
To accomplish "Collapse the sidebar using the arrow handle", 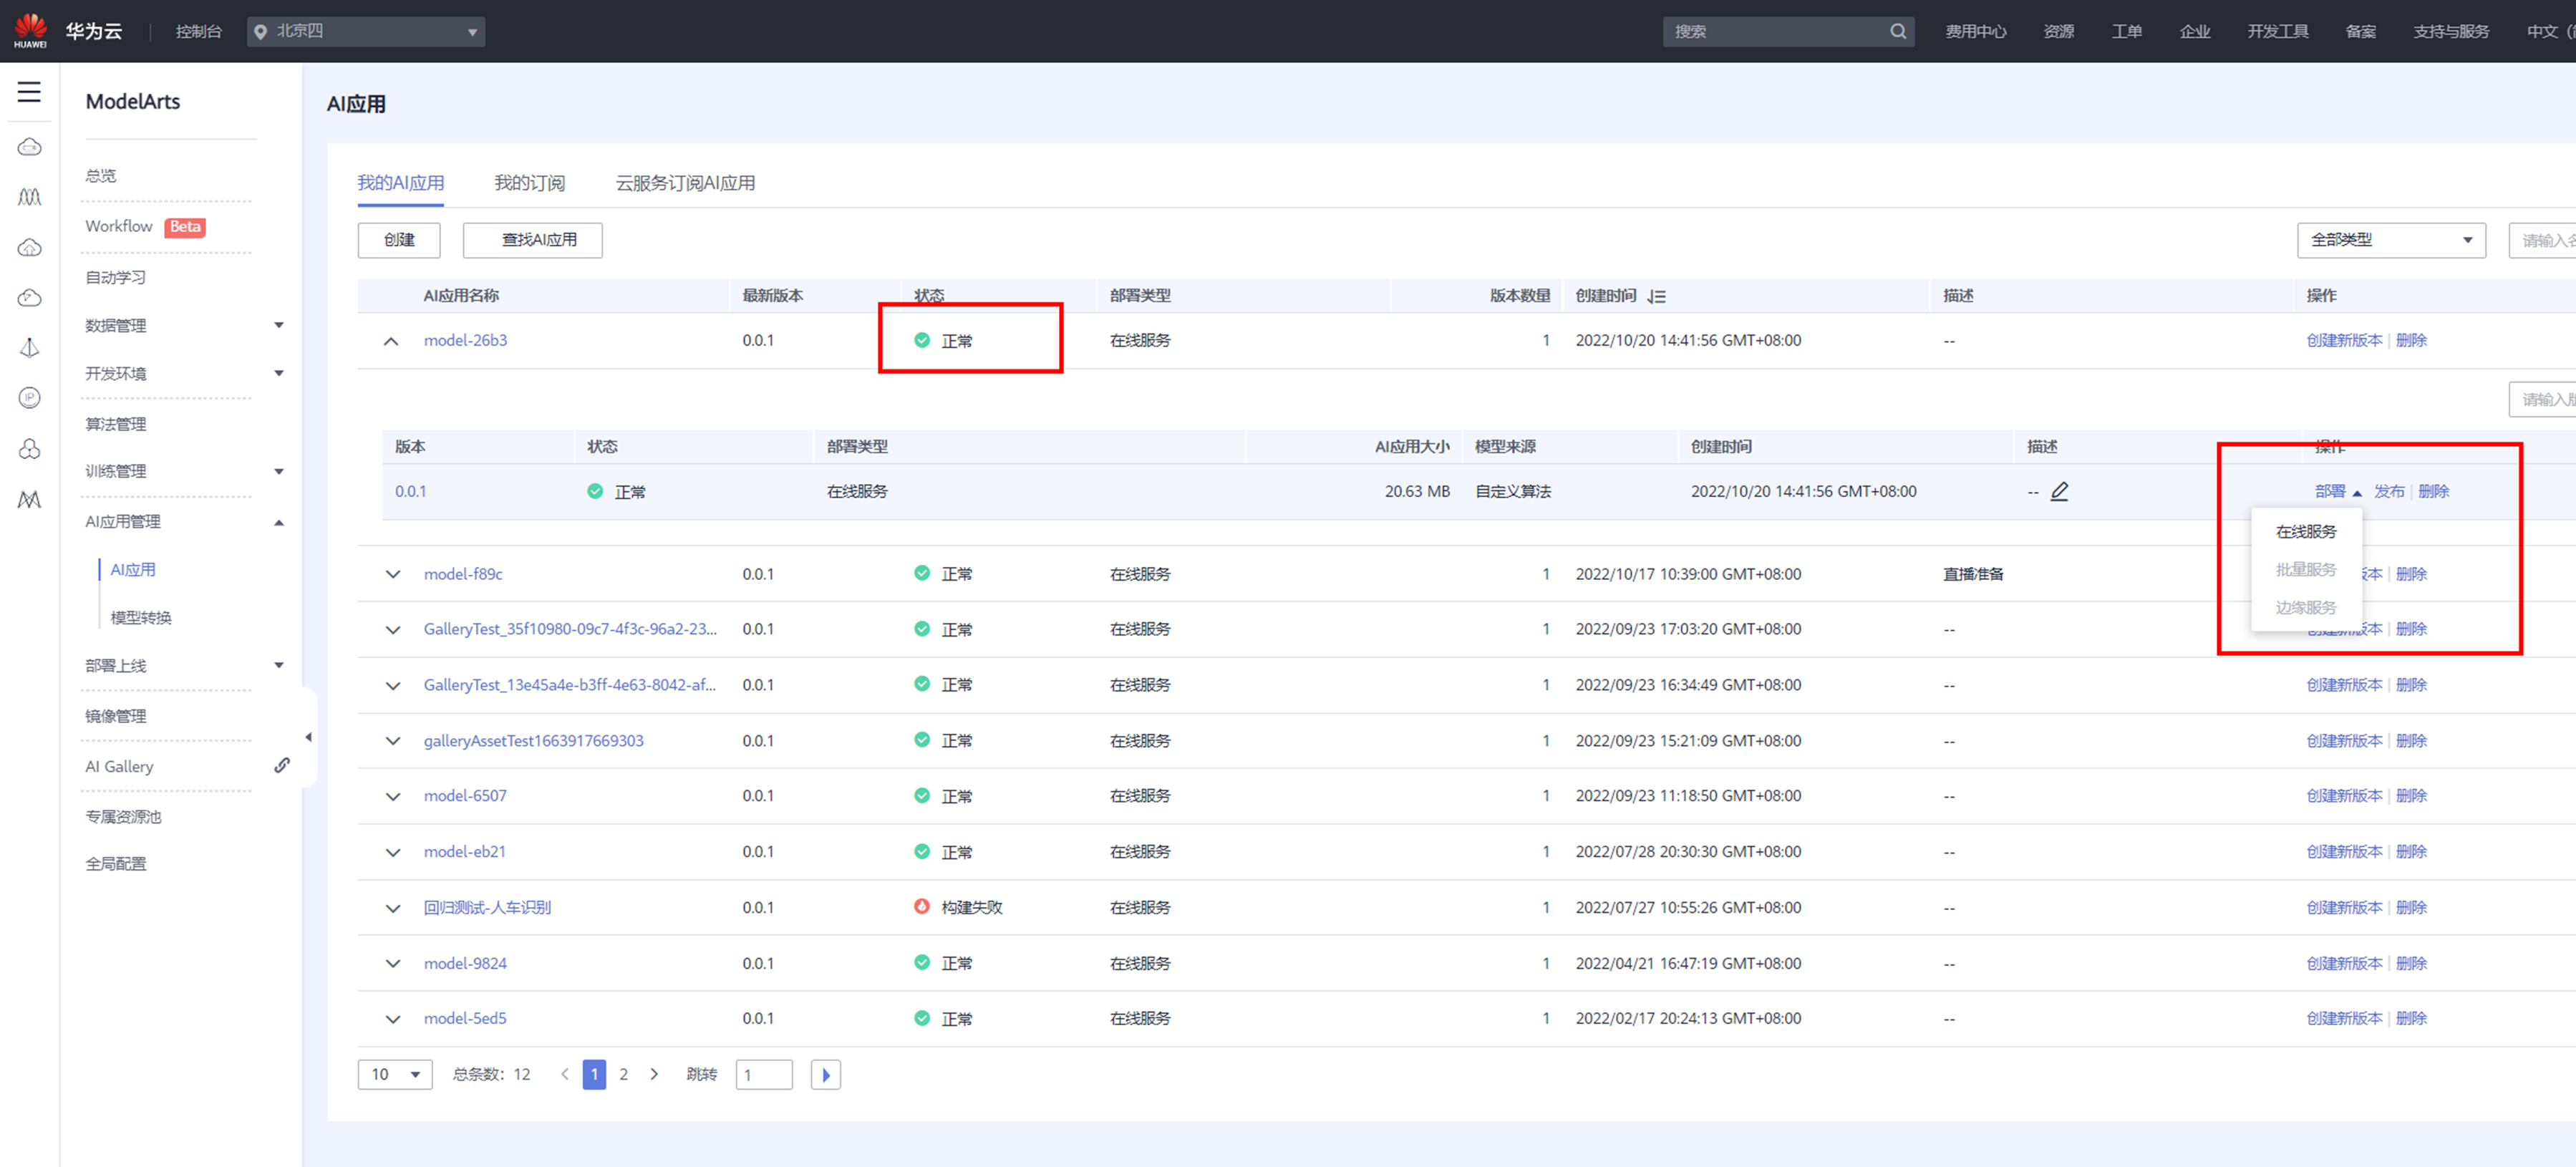I will coord(308,737).
